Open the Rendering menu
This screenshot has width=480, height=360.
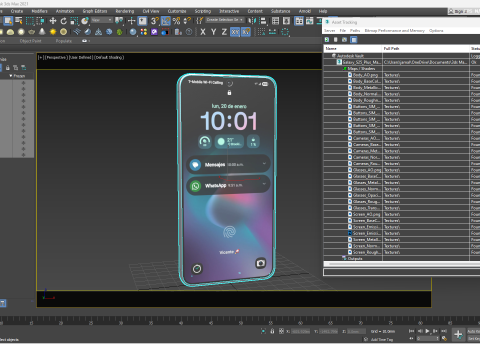pyautogui.click(x=124, y=11)
